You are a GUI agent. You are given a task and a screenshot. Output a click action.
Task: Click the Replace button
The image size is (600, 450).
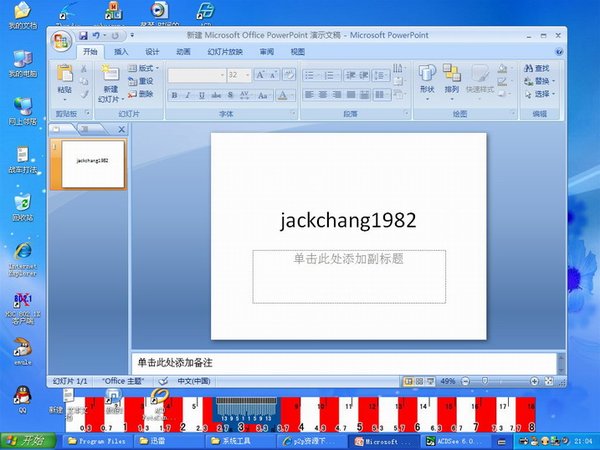point(539,81)
